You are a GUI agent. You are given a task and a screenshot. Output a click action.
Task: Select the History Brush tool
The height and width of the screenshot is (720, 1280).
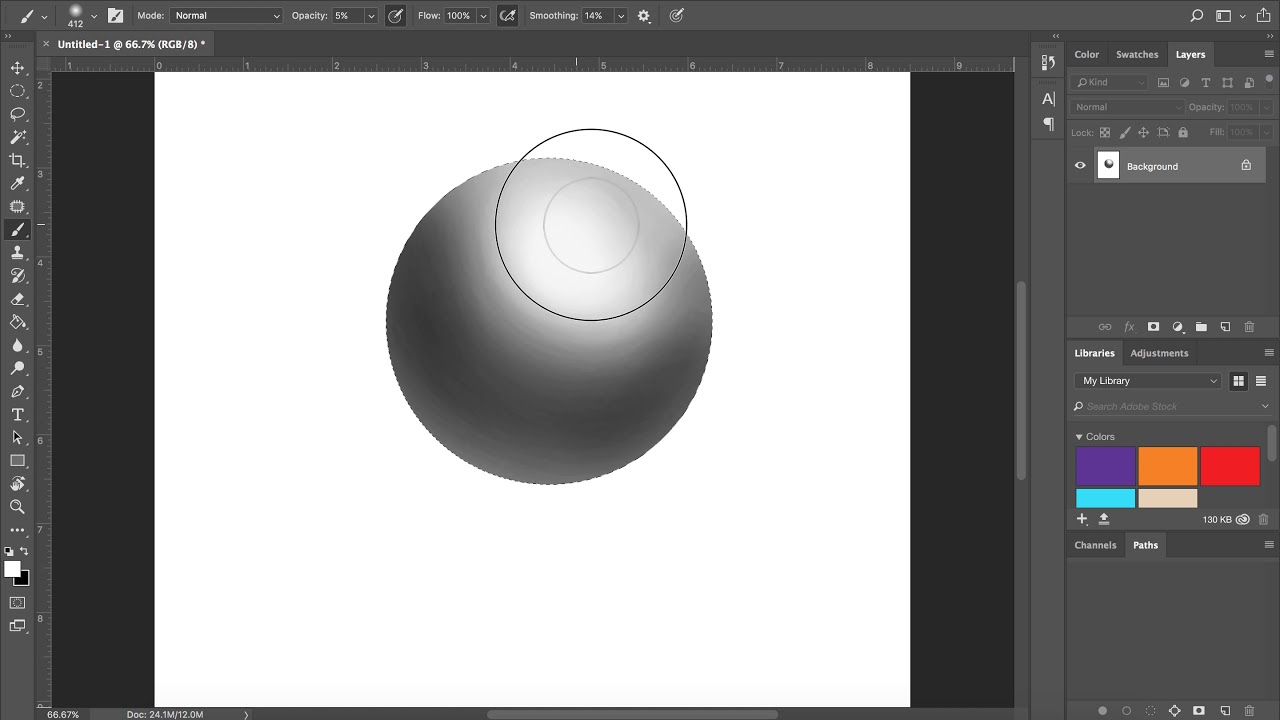17,276
